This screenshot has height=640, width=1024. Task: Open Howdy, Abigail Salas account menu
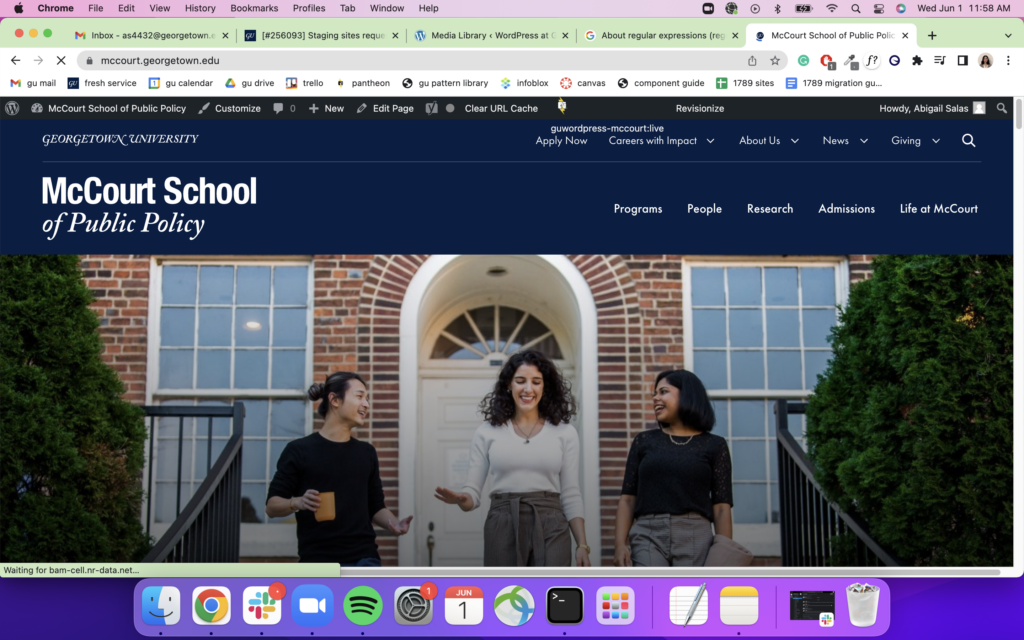932,108
